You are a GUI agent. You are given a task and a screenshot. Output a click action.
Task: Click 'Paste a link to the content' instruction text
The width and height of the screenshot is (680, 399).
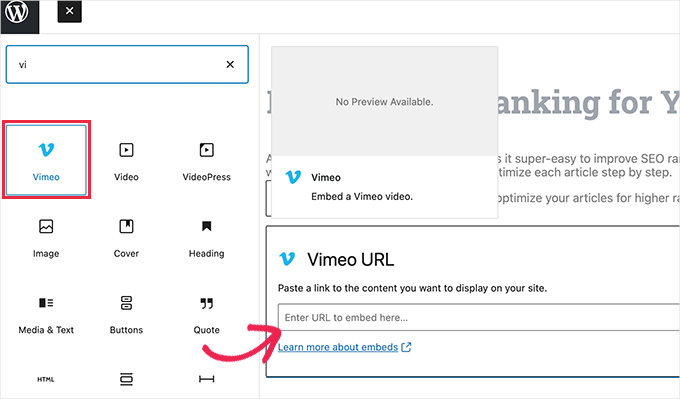tap(412, 288)
